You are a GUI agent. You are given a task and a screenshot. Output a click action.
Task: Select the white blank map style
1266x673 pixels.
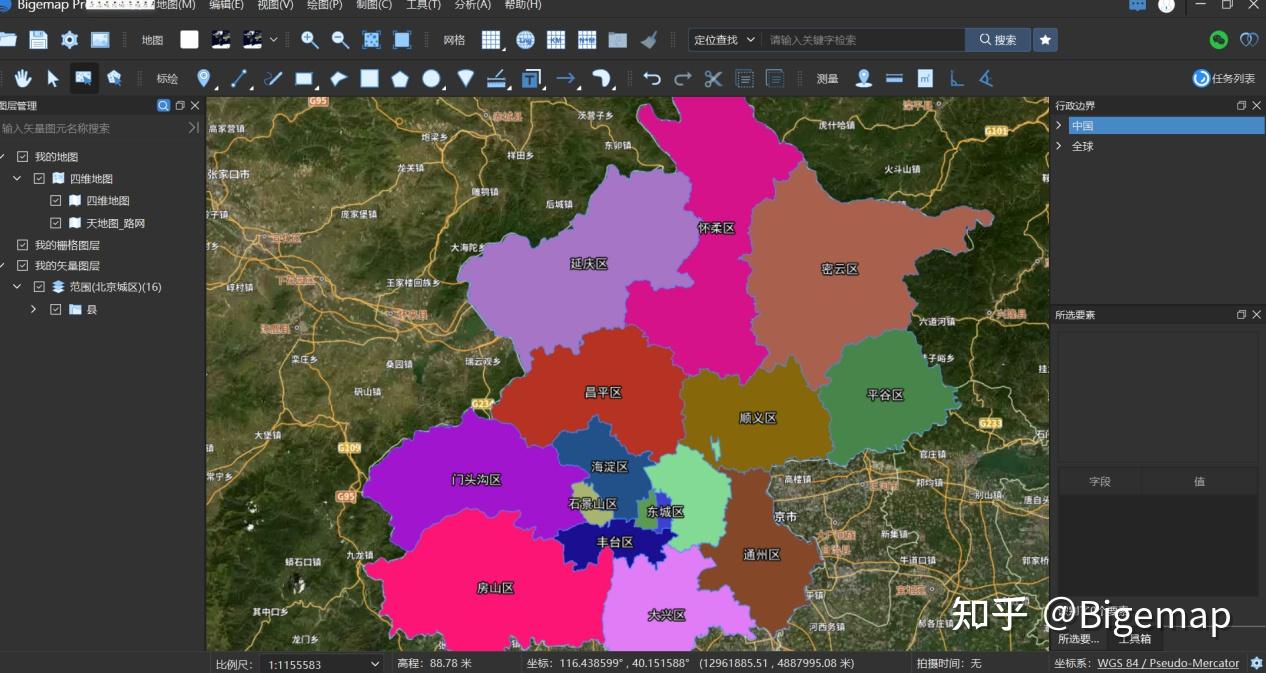(189, 40)
